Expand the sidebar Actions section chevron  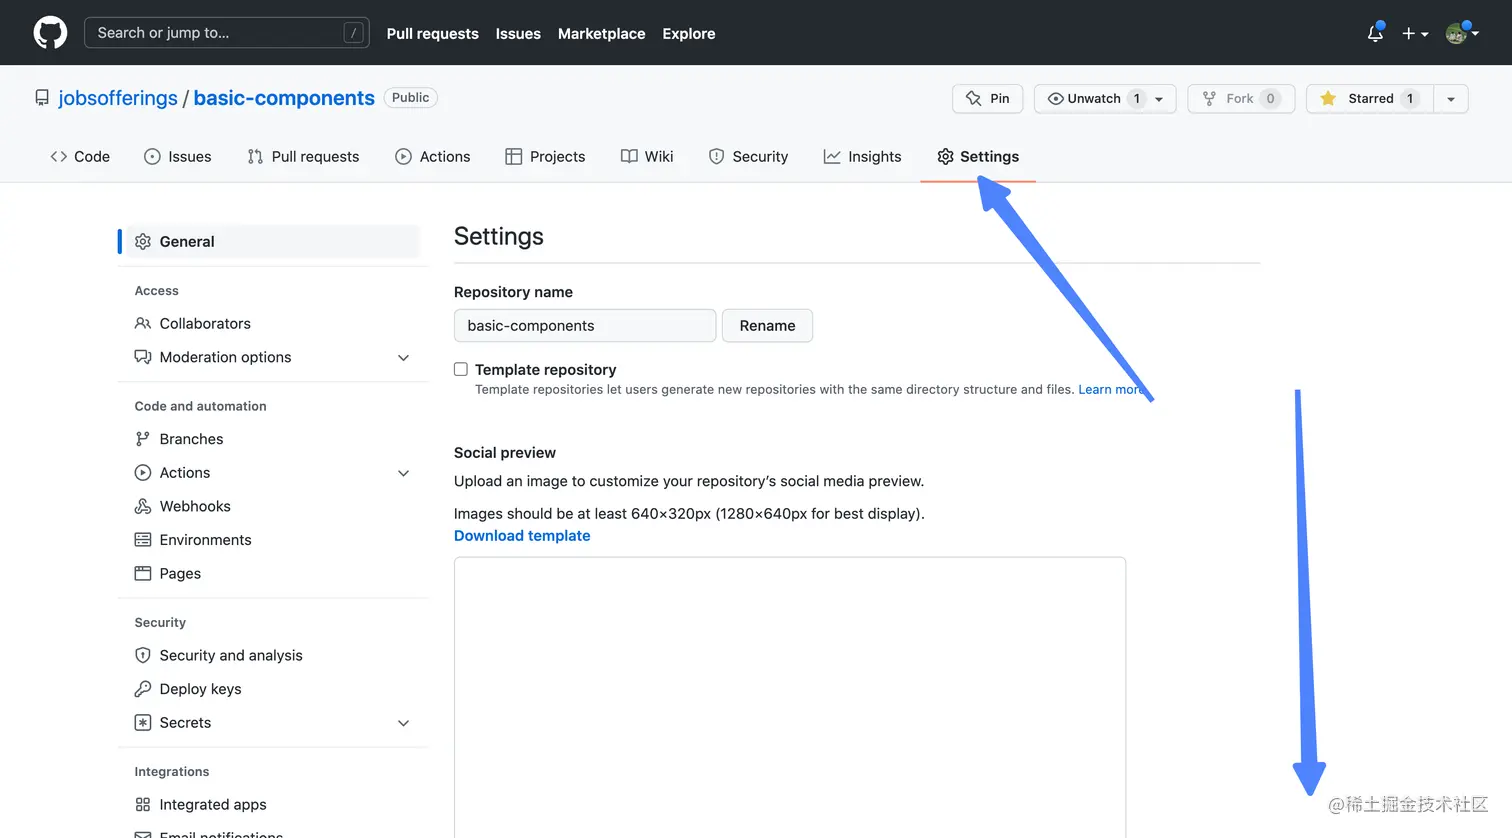pyautogui.click(x=404, y=473)
